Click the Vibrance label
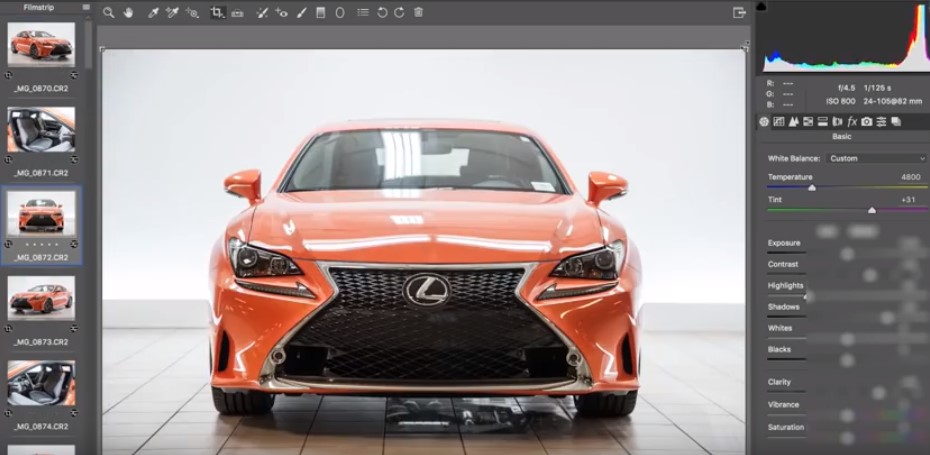 pos(783,405)
